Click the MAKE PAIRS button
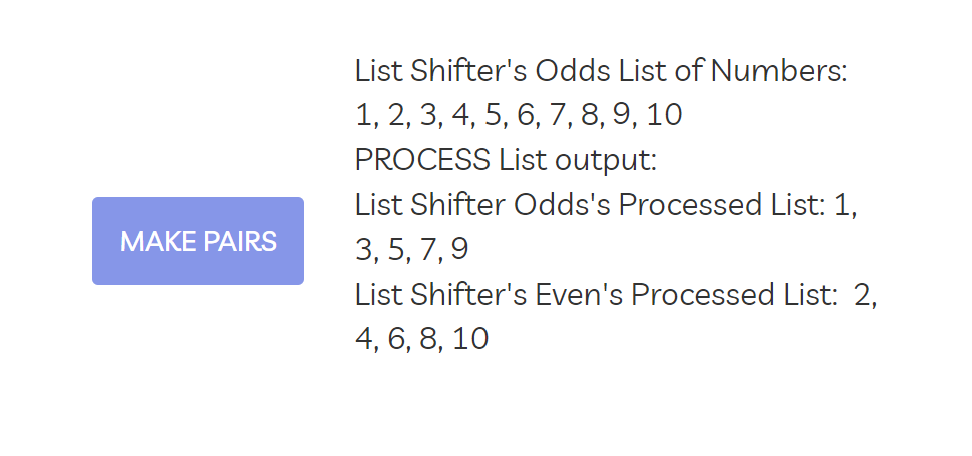The image size is (972, 456). pyautogui.click(x=198, y=241)
